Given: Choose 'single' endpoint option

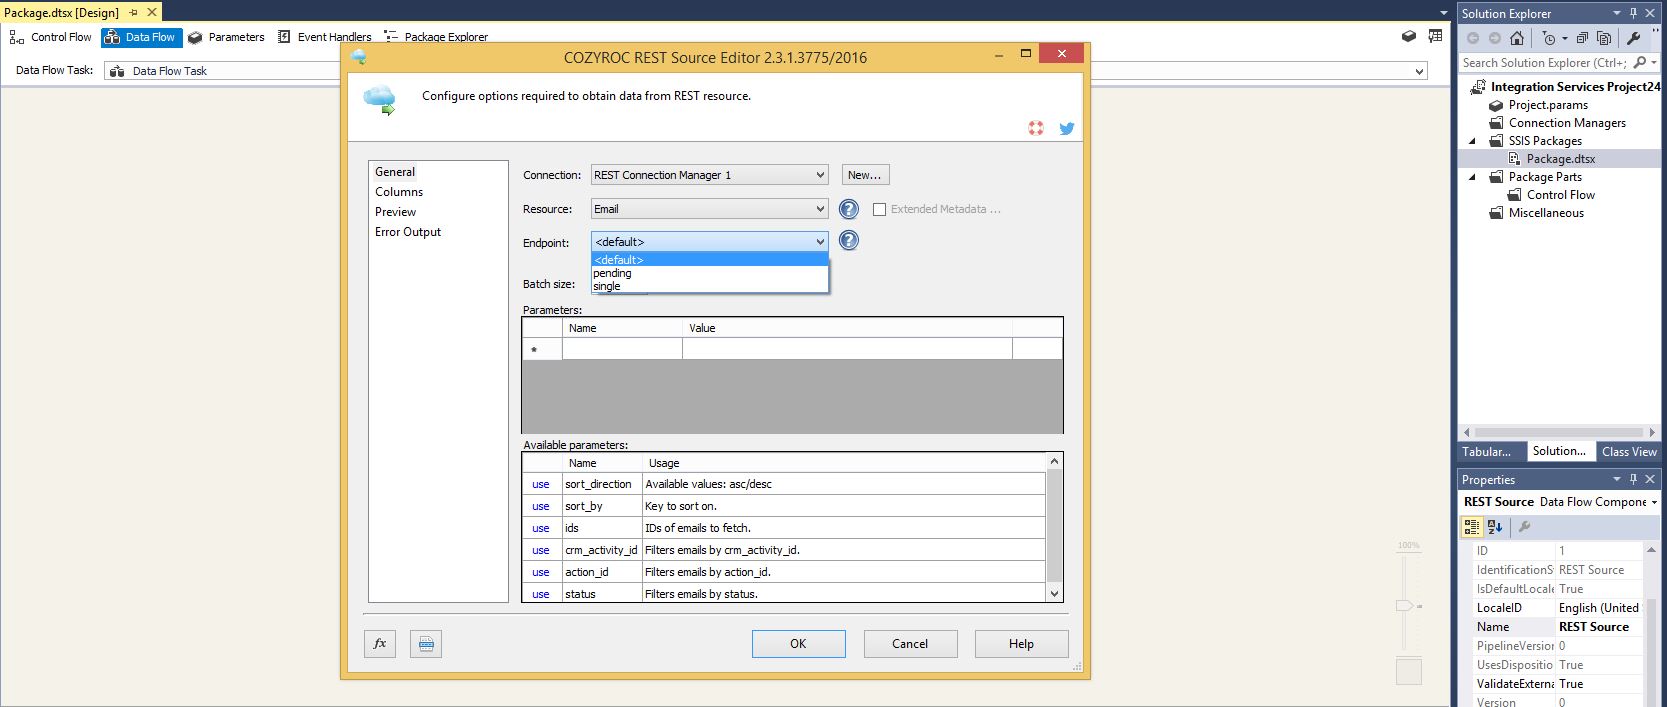Looking at the screenshot, I should [x=607, y=286].
